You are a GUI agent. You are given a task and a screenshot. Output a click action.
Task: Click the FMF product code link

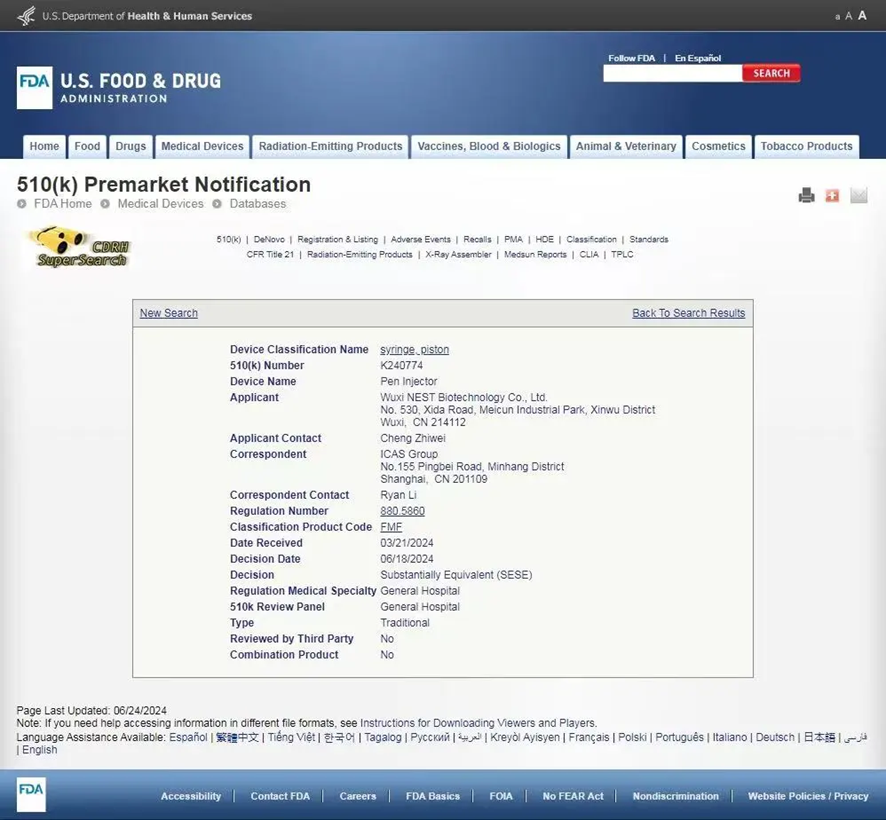click(x=391, y=527)
